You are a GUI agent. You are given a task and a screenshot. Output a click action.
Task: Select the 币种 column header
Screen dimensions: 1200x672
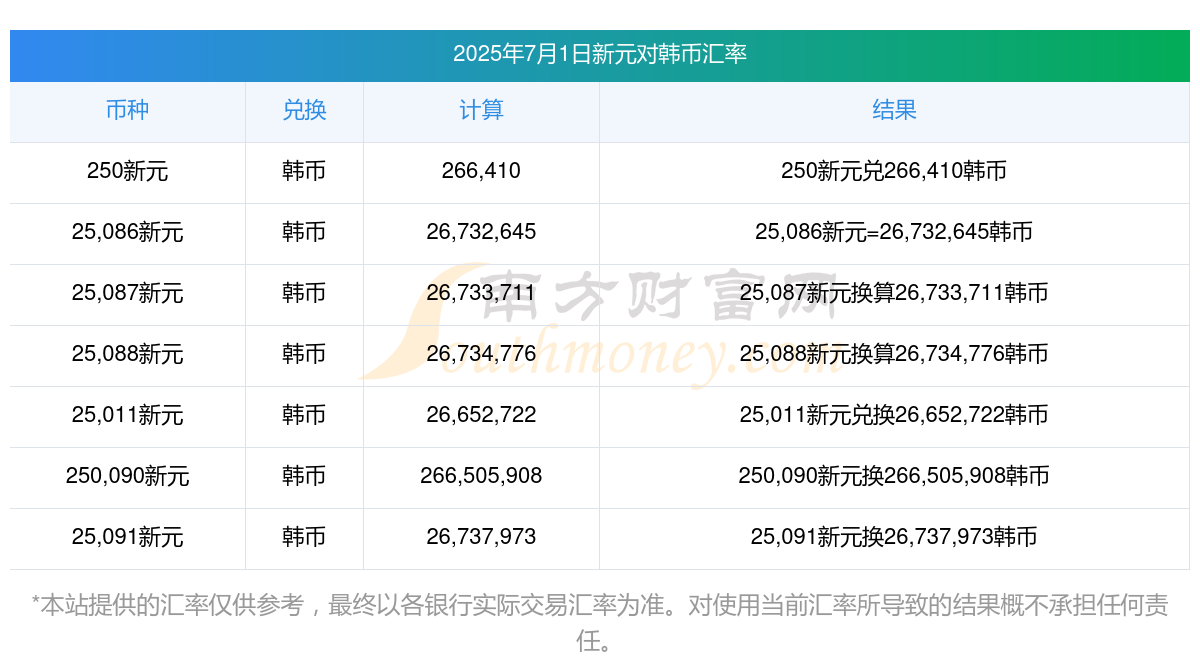tap(127, 110)
